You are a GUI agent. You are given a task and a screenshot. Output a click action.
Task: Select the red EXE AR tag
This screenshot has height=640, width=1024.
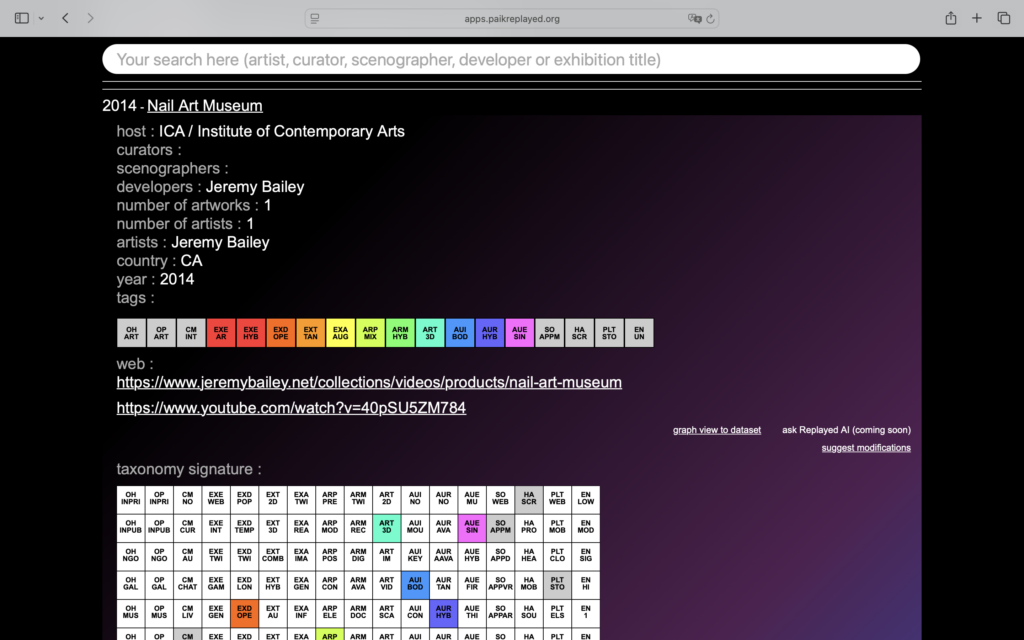click(x=221, y=333)
